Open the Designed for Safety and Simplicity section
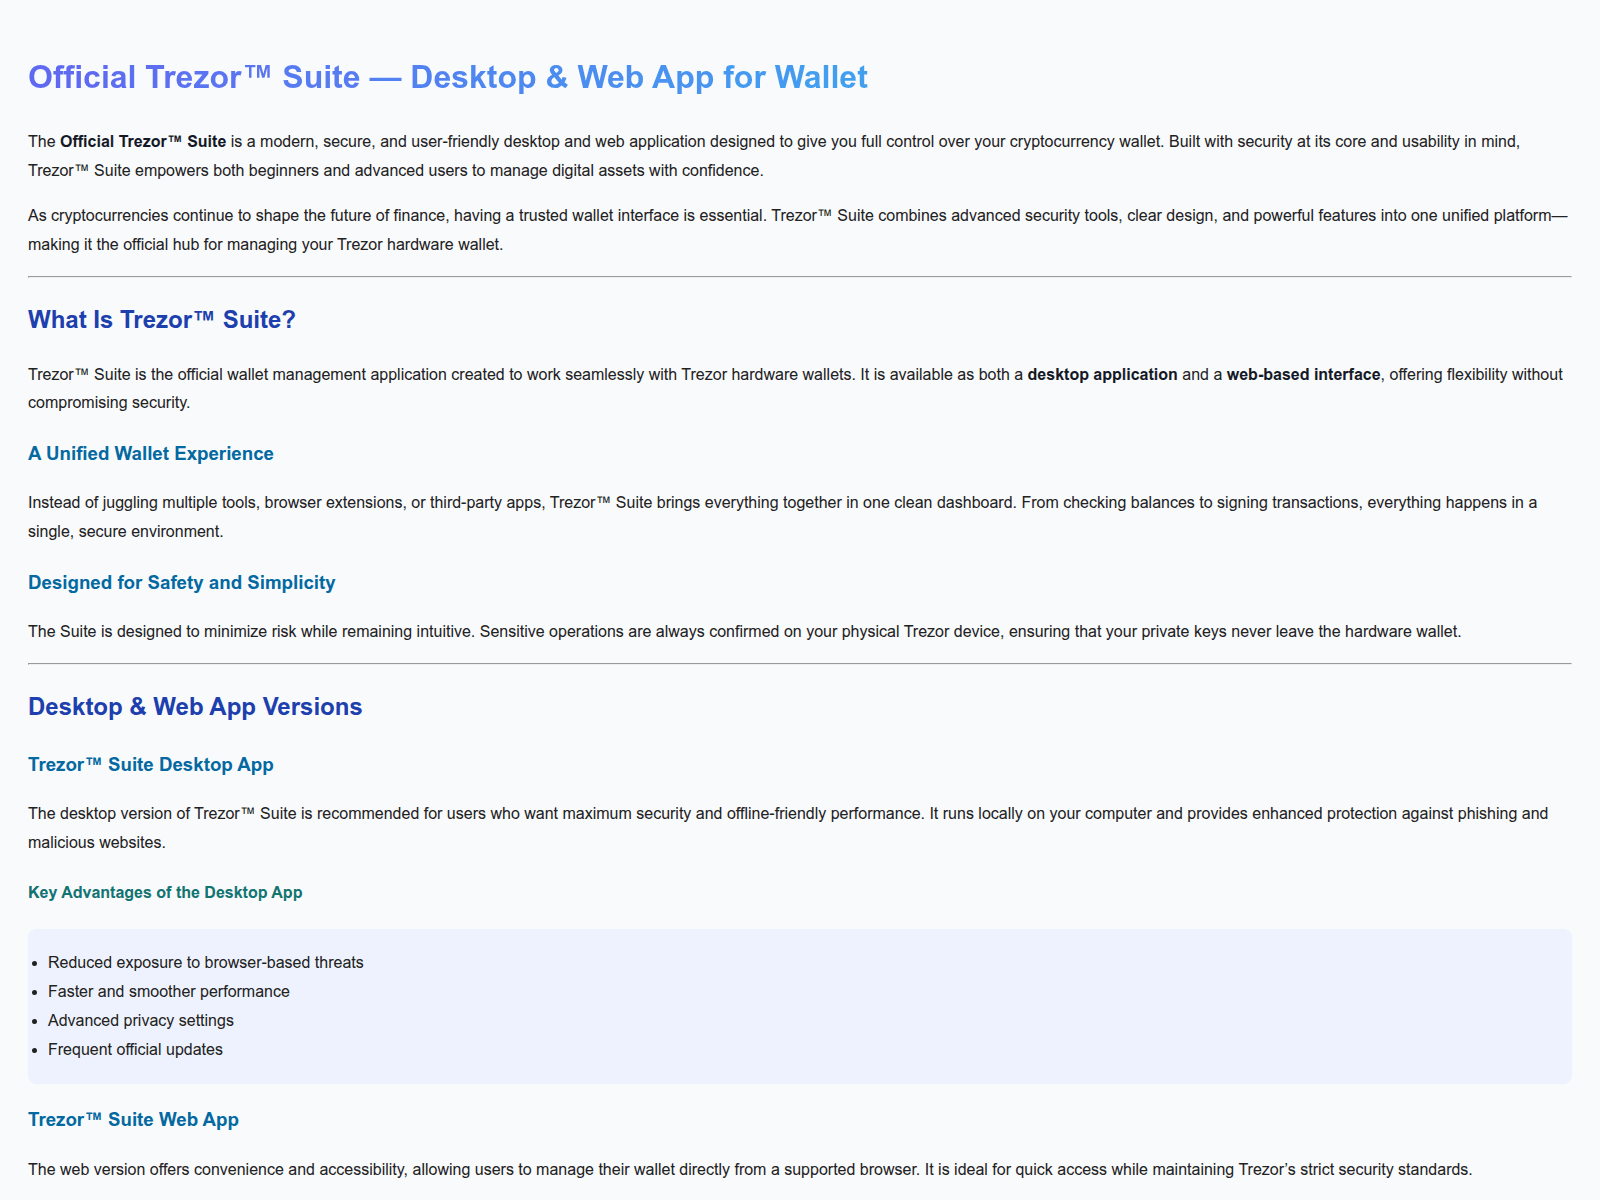Screen dimensions: 1600x1200 point(181,582)
